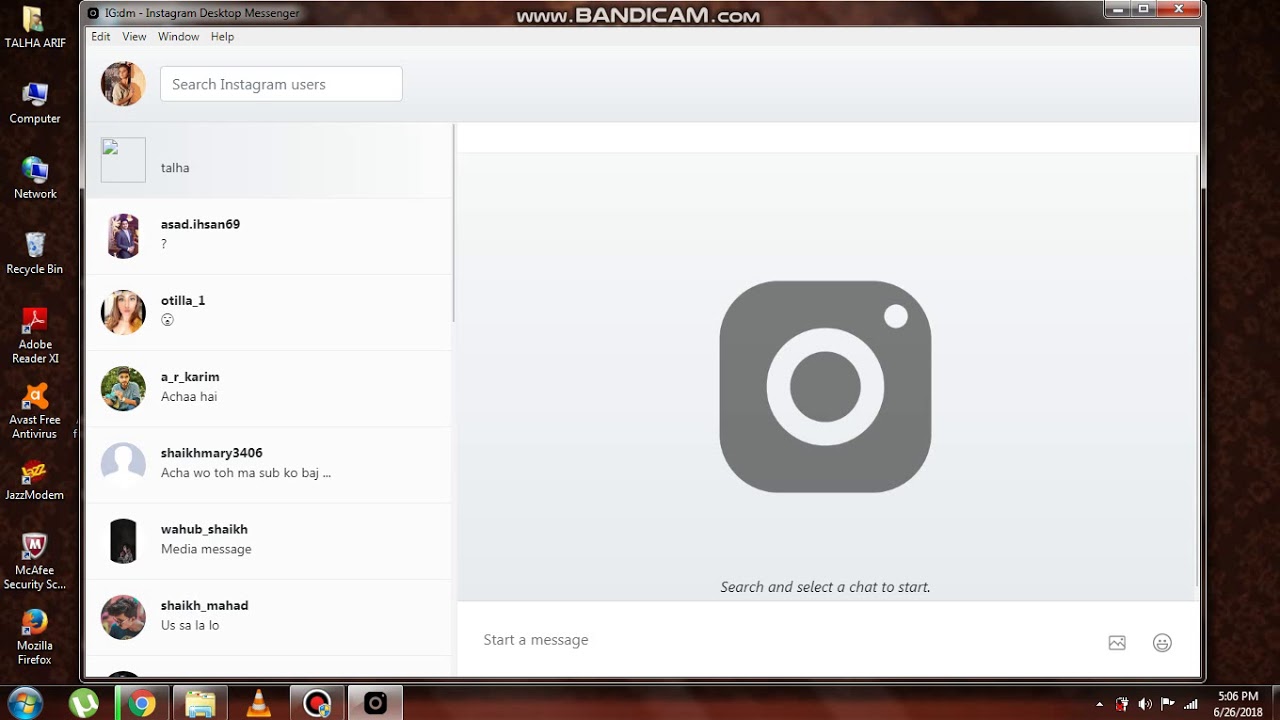Click the uTorrent taskbar icon
The width and height of the screenshot is (1280, 720).
[84, 704]
